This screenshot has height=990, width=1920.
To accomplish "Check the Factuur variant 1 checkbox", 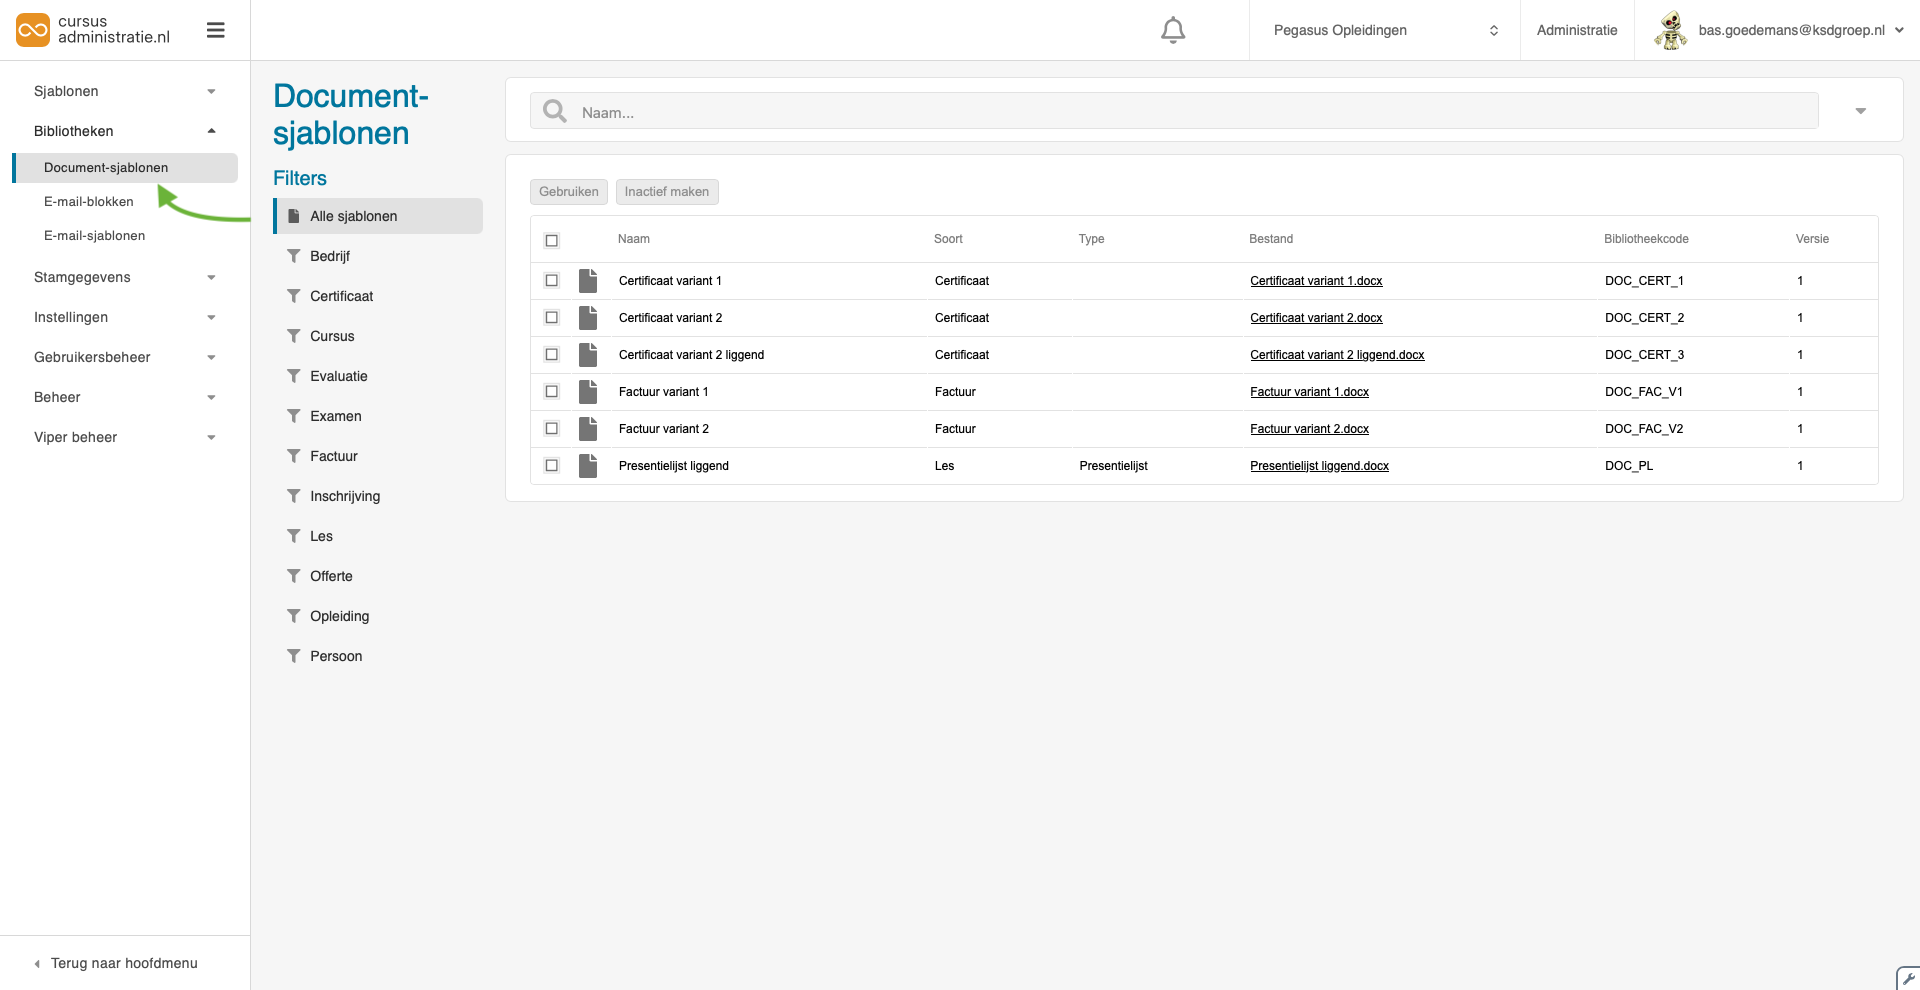I will [552, 392].
